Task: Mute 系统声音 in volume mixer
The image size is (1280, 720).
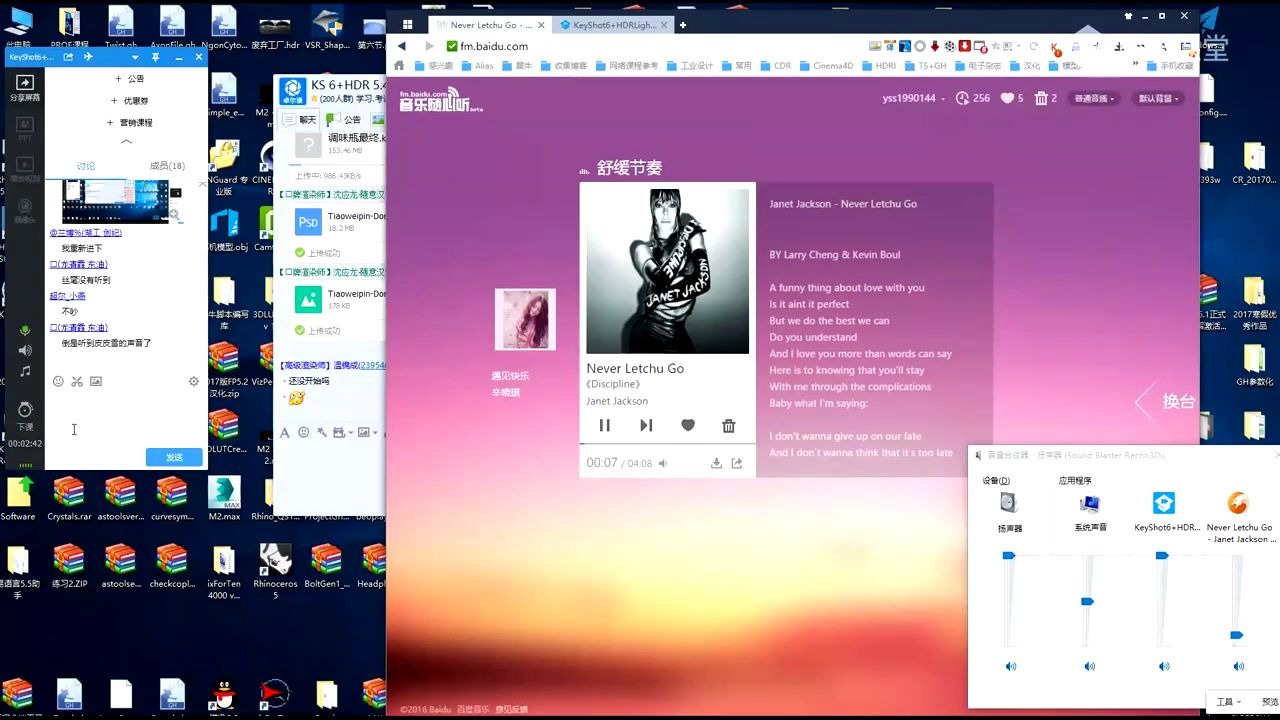Action: (1089, 666)
